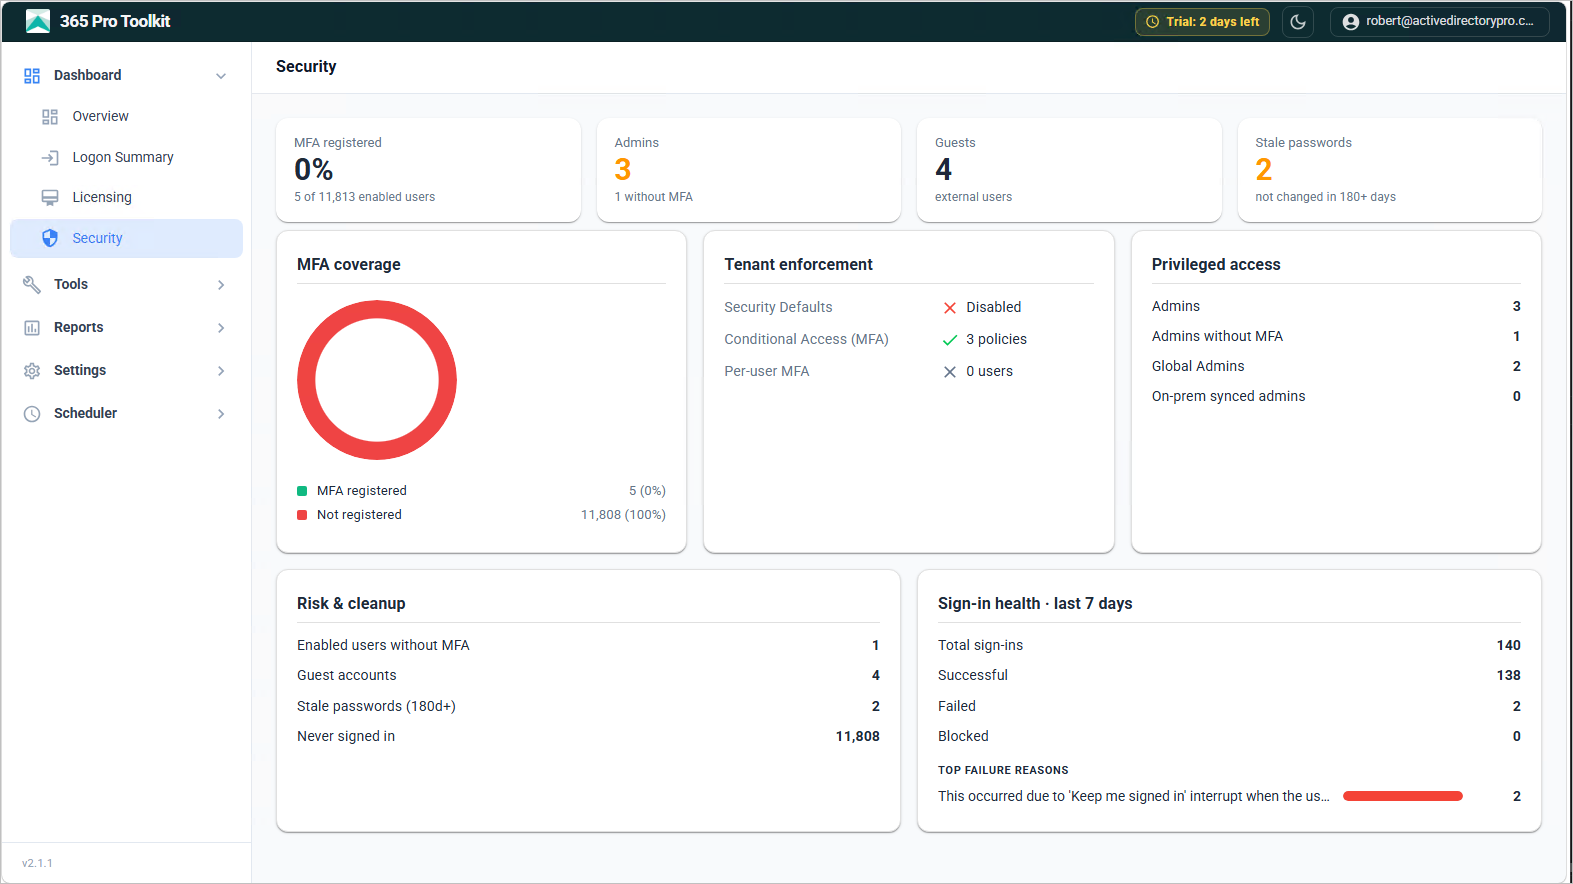Image resolution: width=1573 pixels, height=884 pixels.
Task: Click the Conditional Access (MFA) label
Action: pos(806,340)
